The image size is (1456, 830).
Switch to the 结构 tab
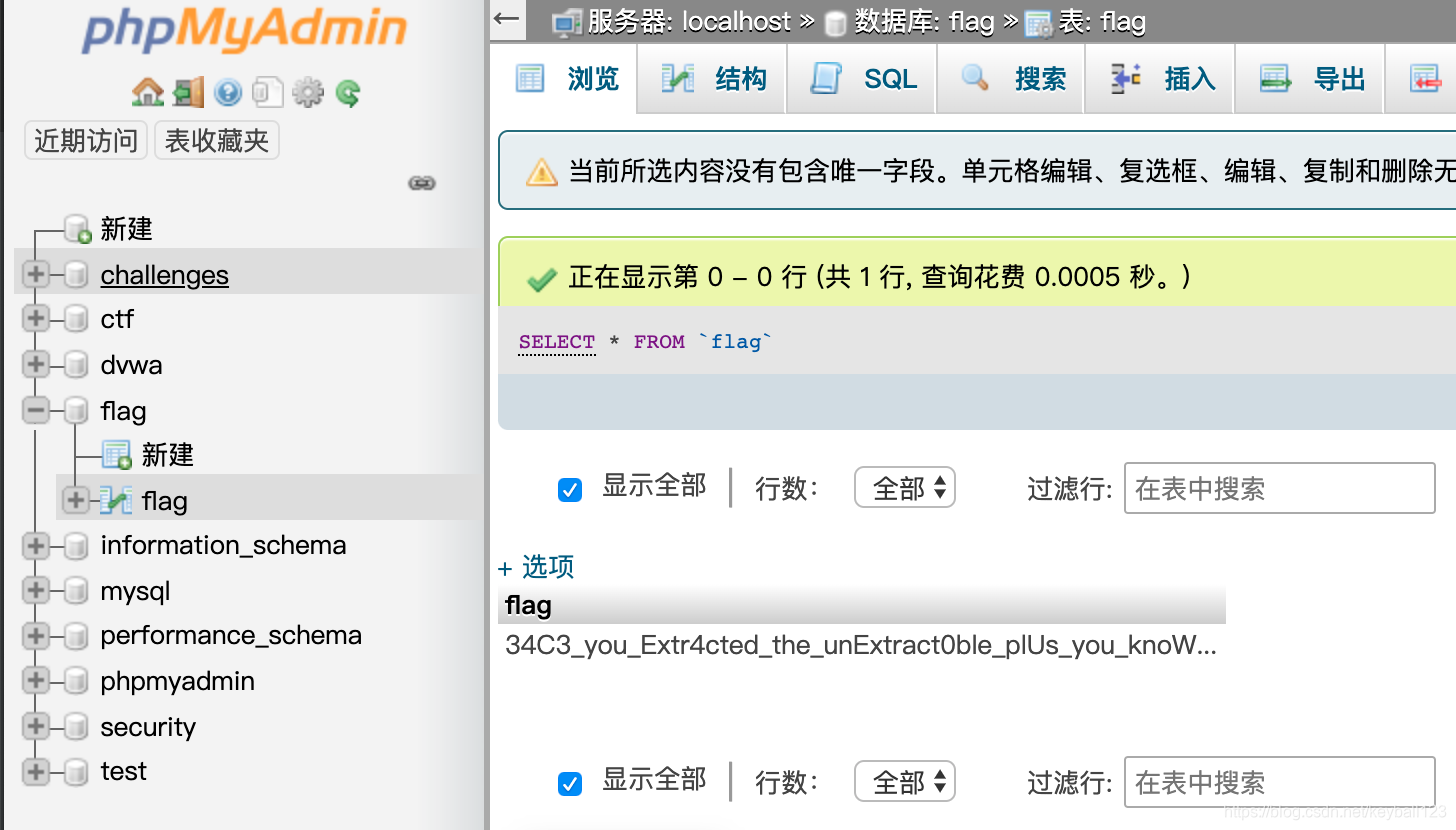pyautogui.click(x=713, y=79)
